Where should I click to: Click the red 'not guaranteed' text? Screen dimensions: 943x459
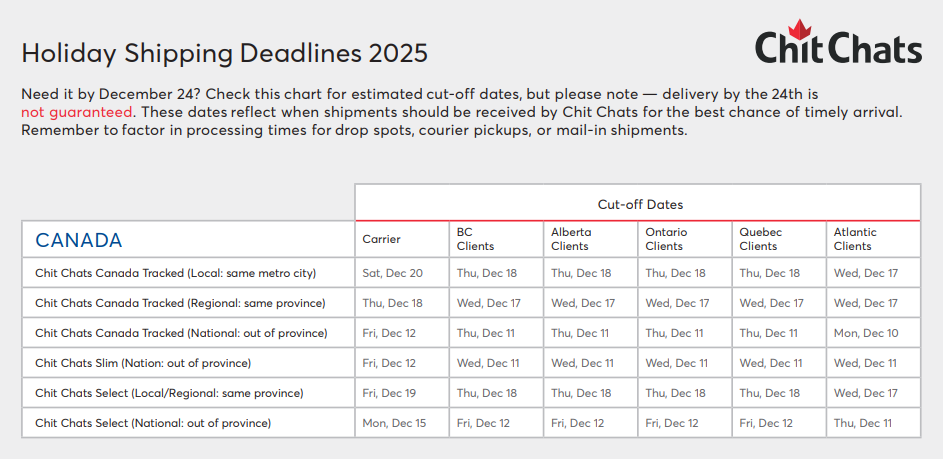click(77, 112)
